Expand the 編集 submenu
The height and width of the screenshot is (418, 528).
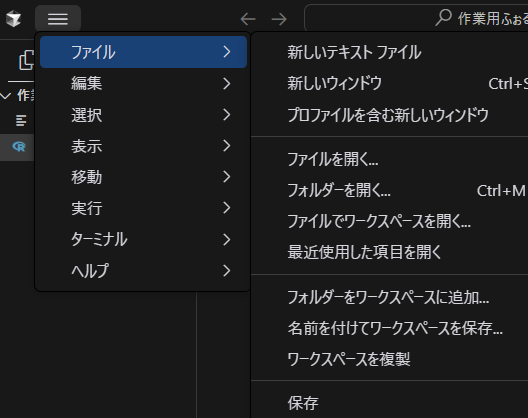[x=143, y=83]
